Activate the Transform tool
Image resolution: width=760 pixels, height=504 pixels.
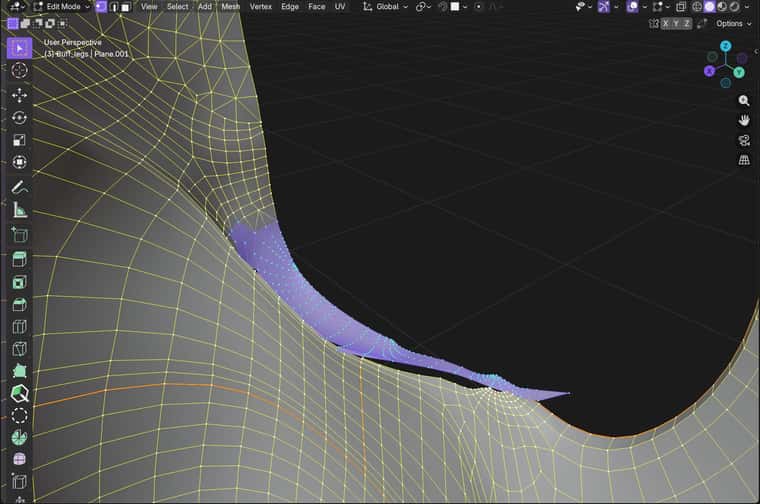tap(19, 162)
